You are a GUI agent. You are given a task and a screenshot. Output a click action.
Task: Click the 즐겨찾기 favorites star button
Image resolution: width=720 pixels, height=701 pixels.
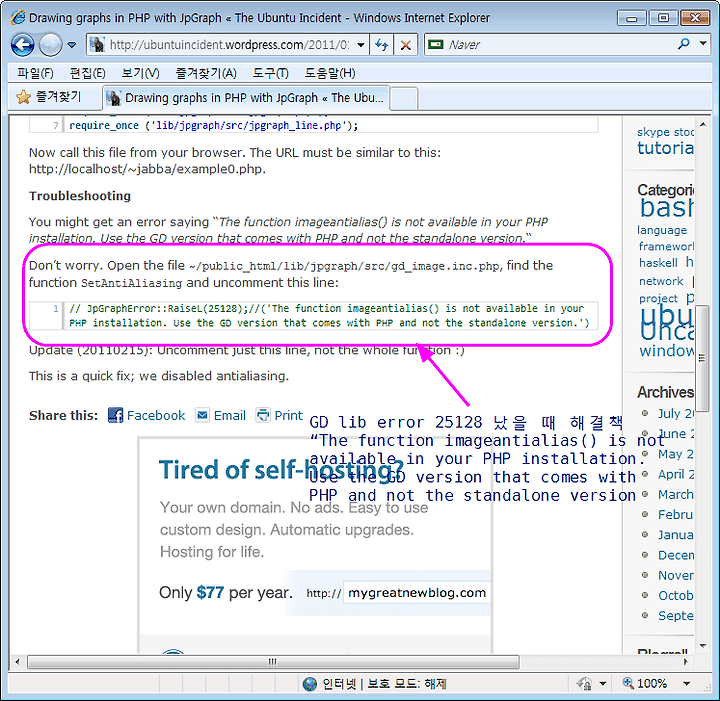pos(49,97)
